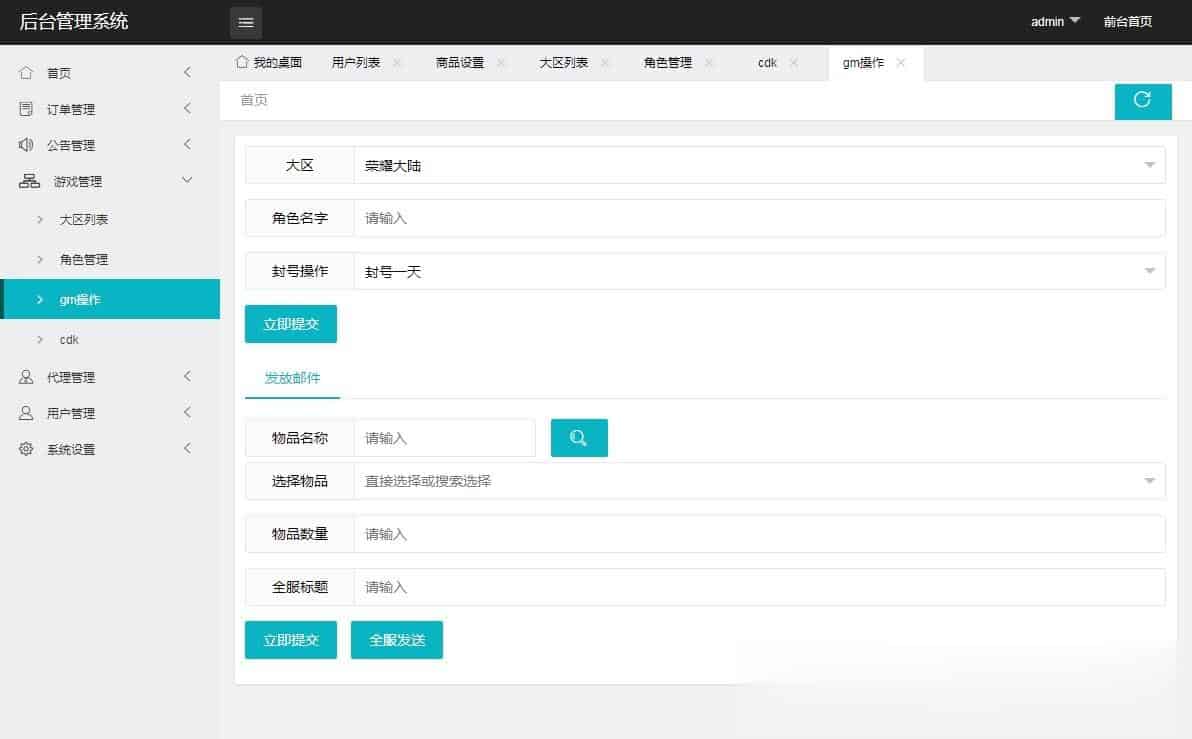Close the cdk tab

tap(794, 62)
